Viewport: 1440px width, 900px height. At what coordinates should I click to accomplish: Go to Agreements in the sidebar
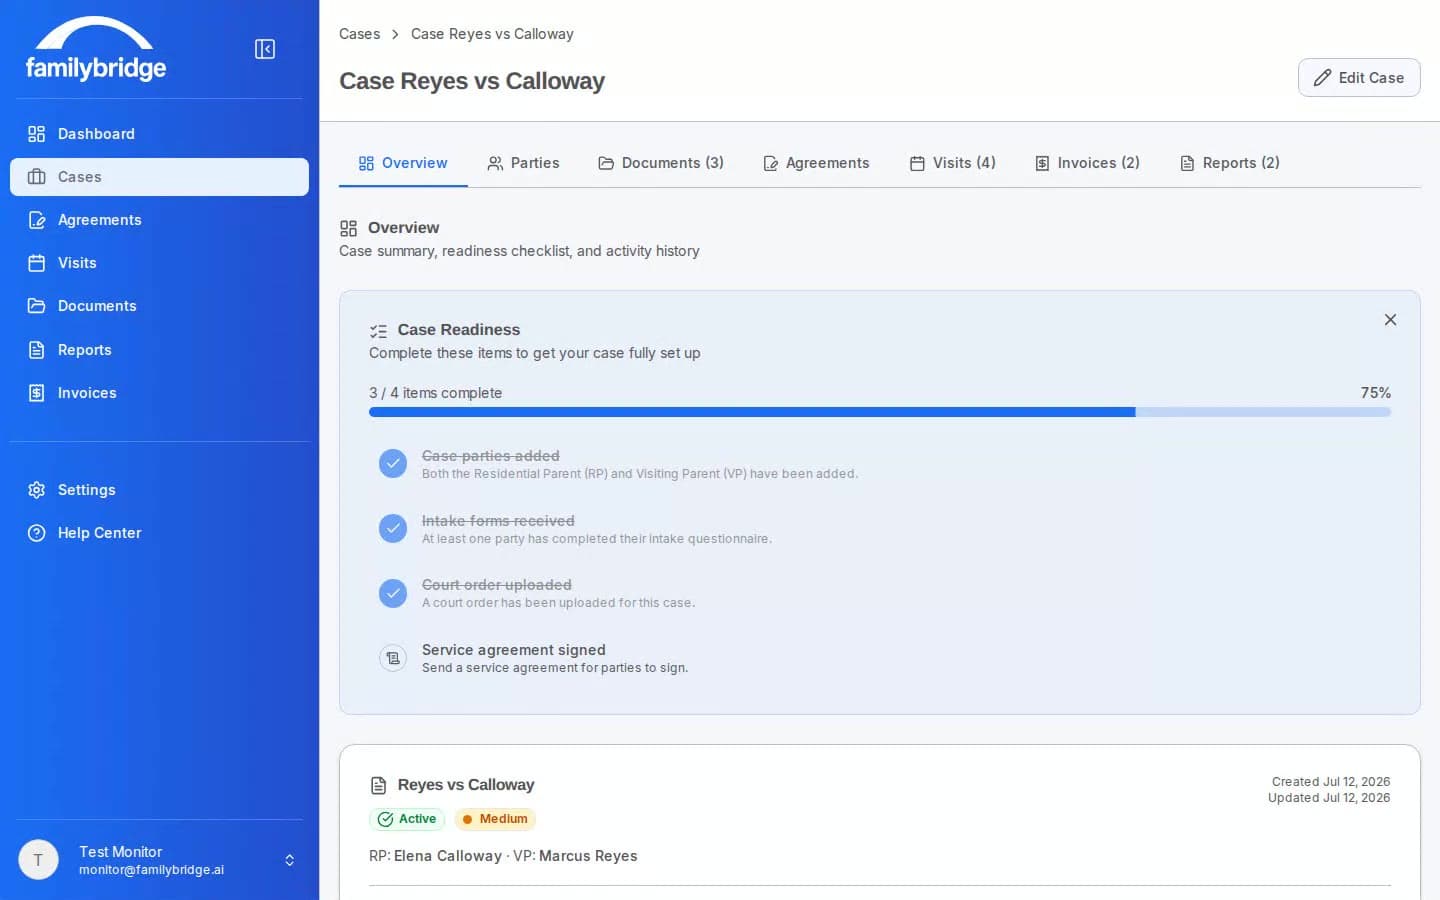tap(159, 220)
